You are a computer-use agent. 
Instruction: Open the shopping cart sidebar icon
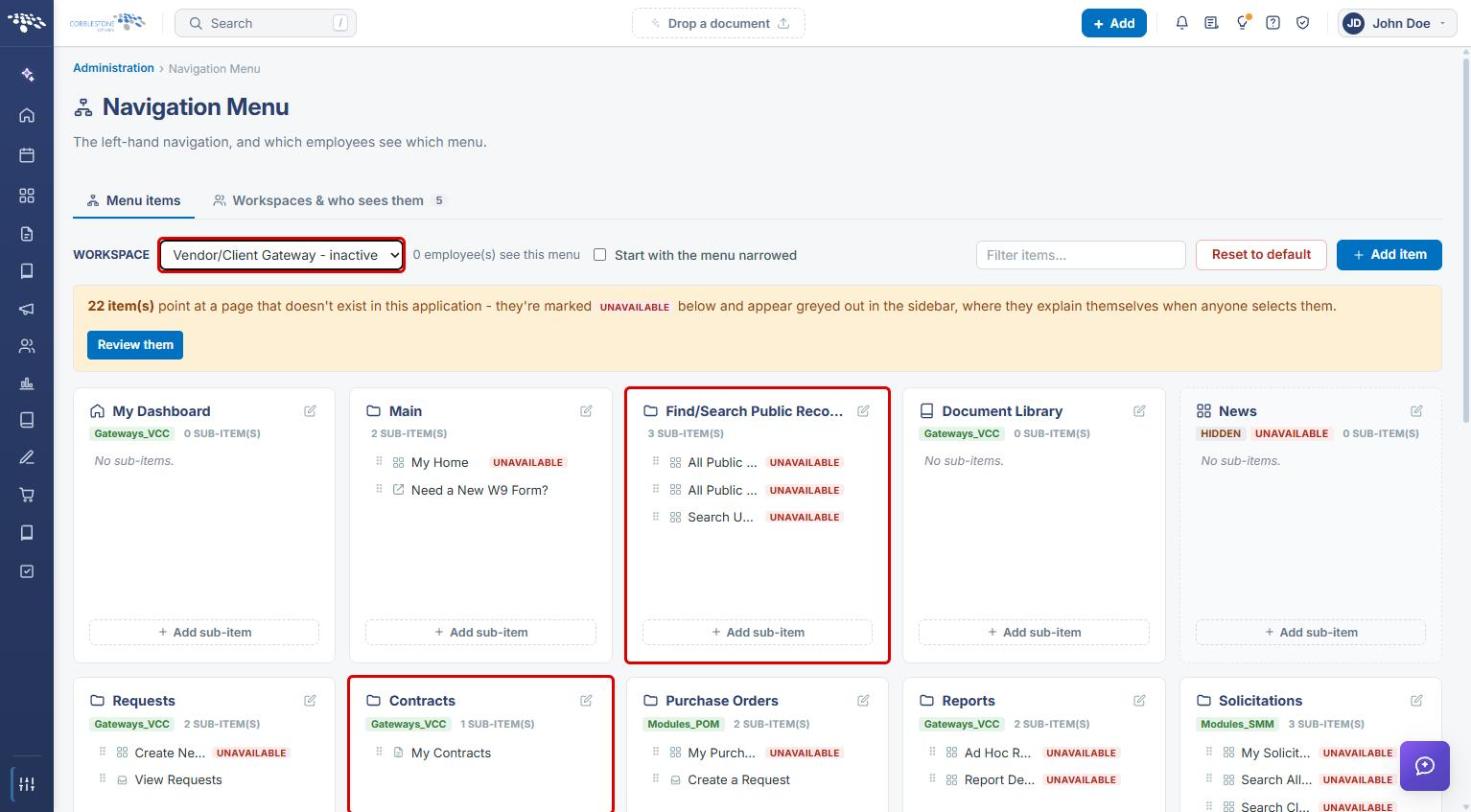coord(27,494)
